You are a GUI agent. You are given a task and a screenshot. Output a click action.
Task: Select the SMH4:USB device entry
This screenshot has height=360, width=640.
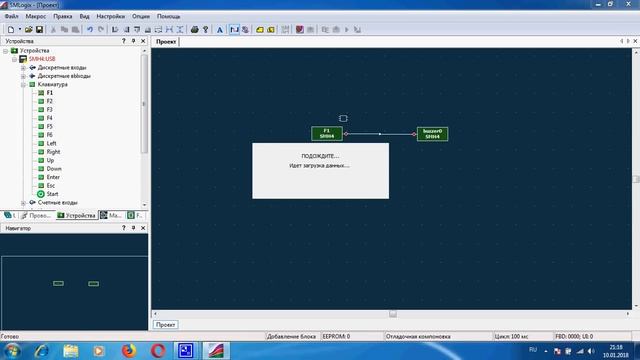point(42,59)
